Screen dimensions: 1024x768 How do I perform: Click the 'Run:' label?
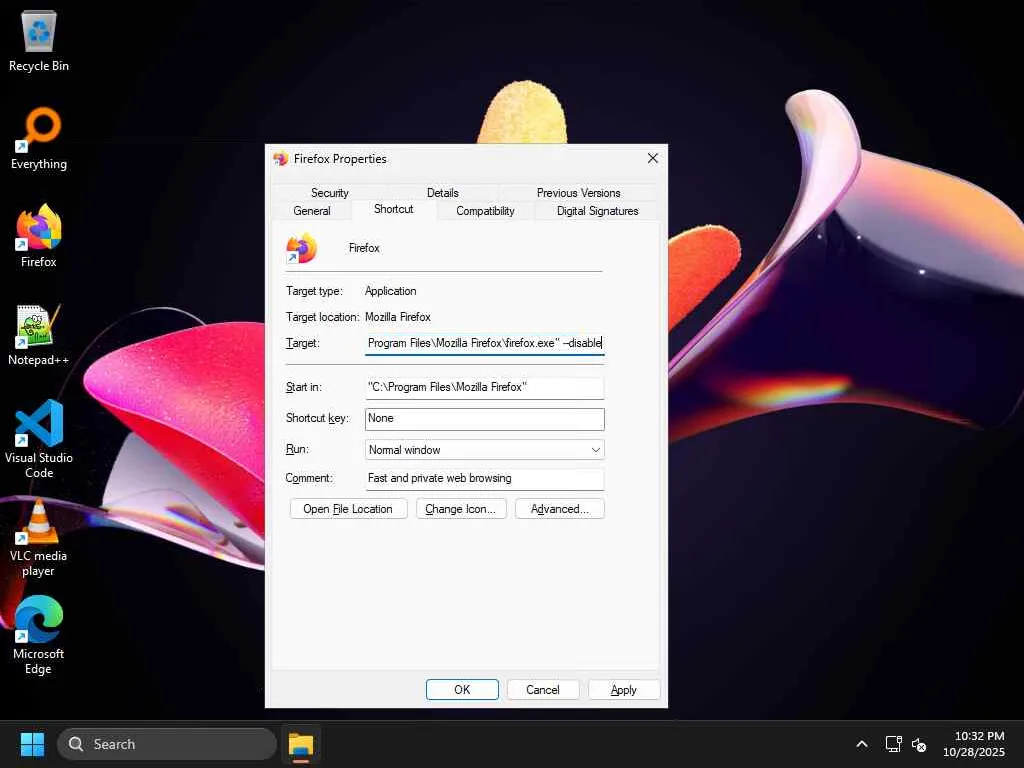pyautogui.click(x=297, y=449)
